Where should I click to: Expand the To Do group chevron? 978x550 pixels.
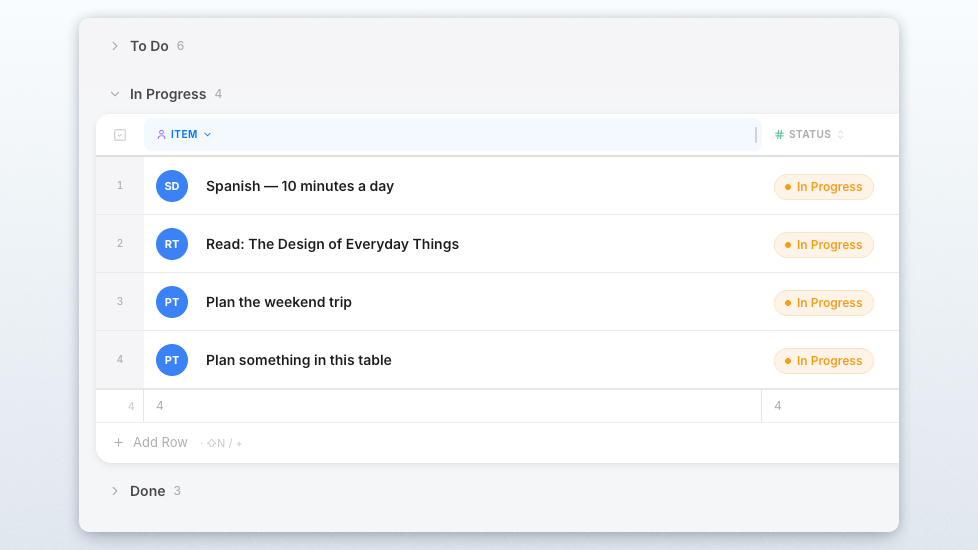click(x=115, y=46)
